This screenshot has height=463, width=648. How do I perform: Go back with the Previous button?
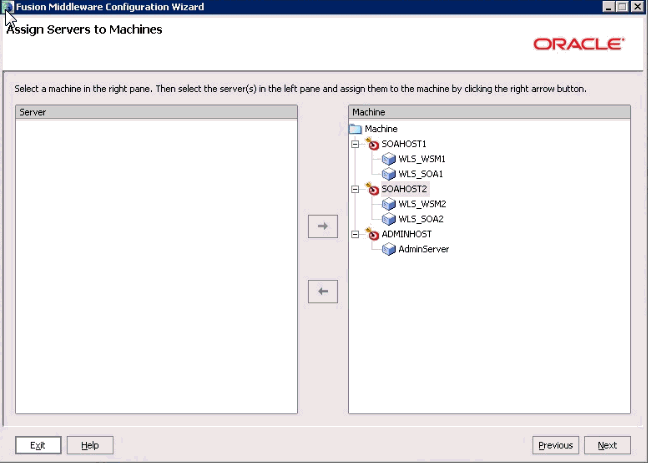coord(555,445)
